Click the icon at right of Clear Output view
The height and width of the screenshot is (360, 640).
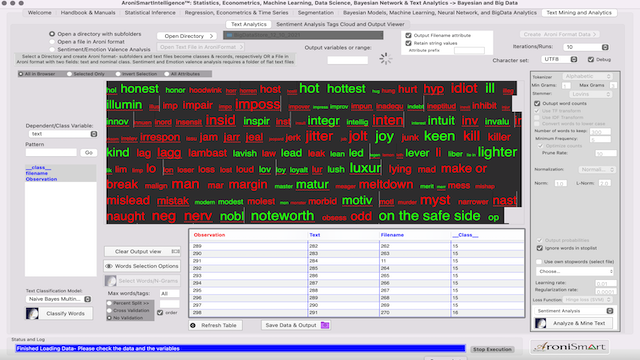[175, 251]
